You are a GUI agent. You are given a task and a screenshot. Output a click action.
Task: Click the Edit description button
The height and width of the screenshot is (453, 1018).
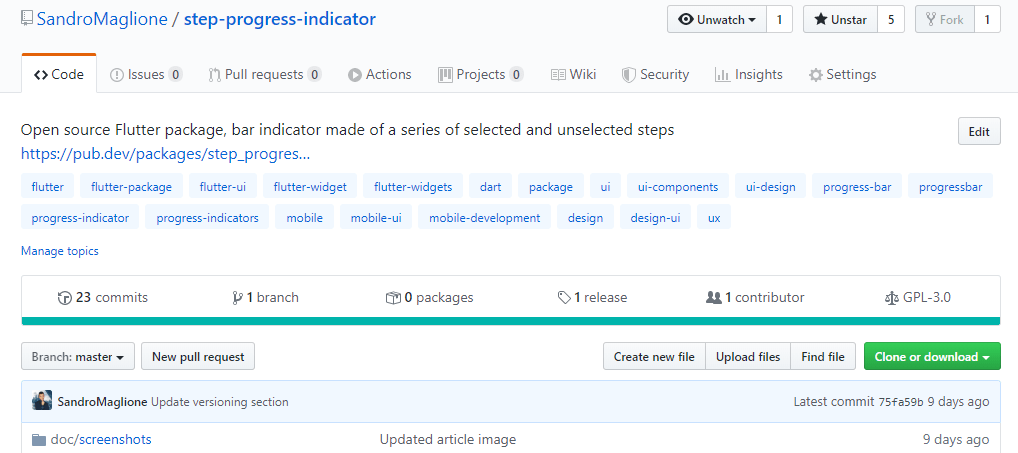pos(979,132)
